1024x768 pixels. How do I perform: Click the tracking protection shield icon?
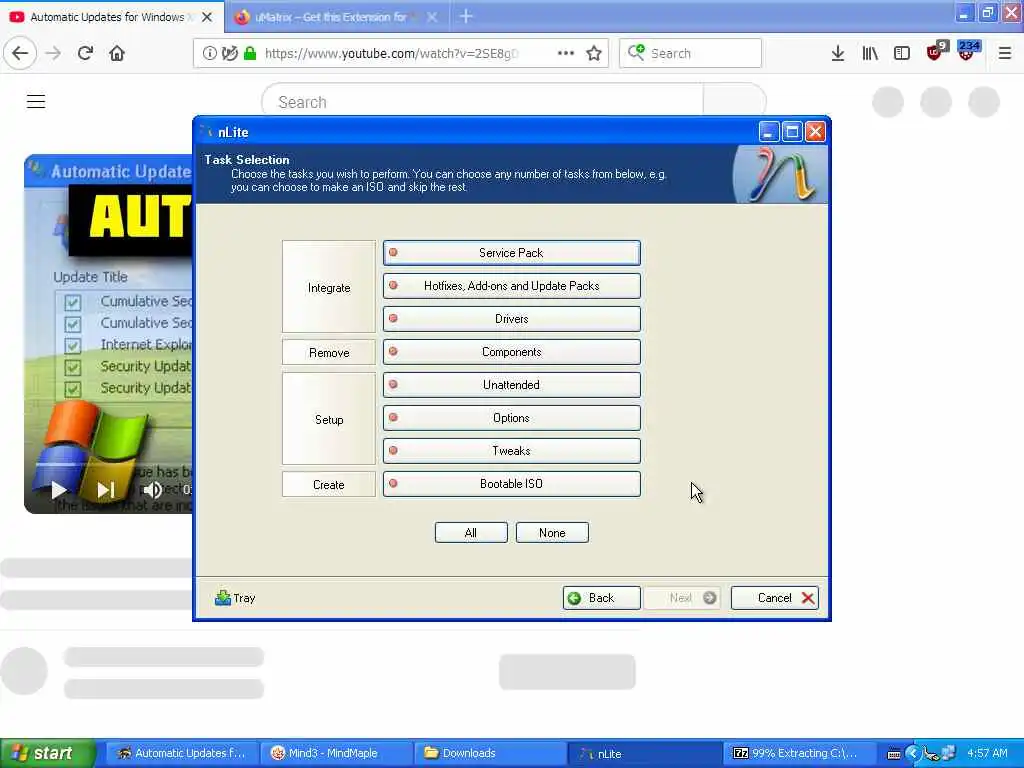click(229, 53)
